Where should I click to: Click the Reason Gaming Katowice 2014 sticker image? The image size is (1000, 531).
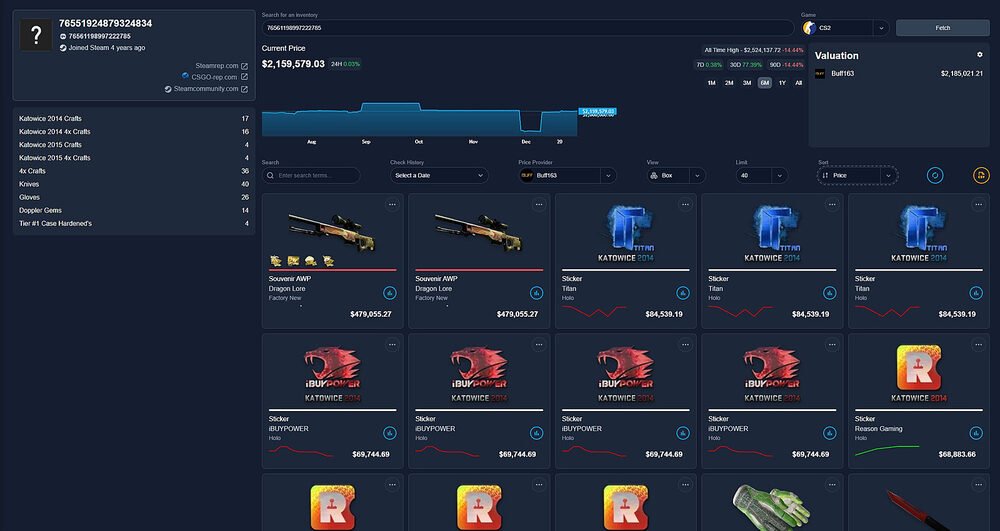pyautogui.click(x=918, y=374)
